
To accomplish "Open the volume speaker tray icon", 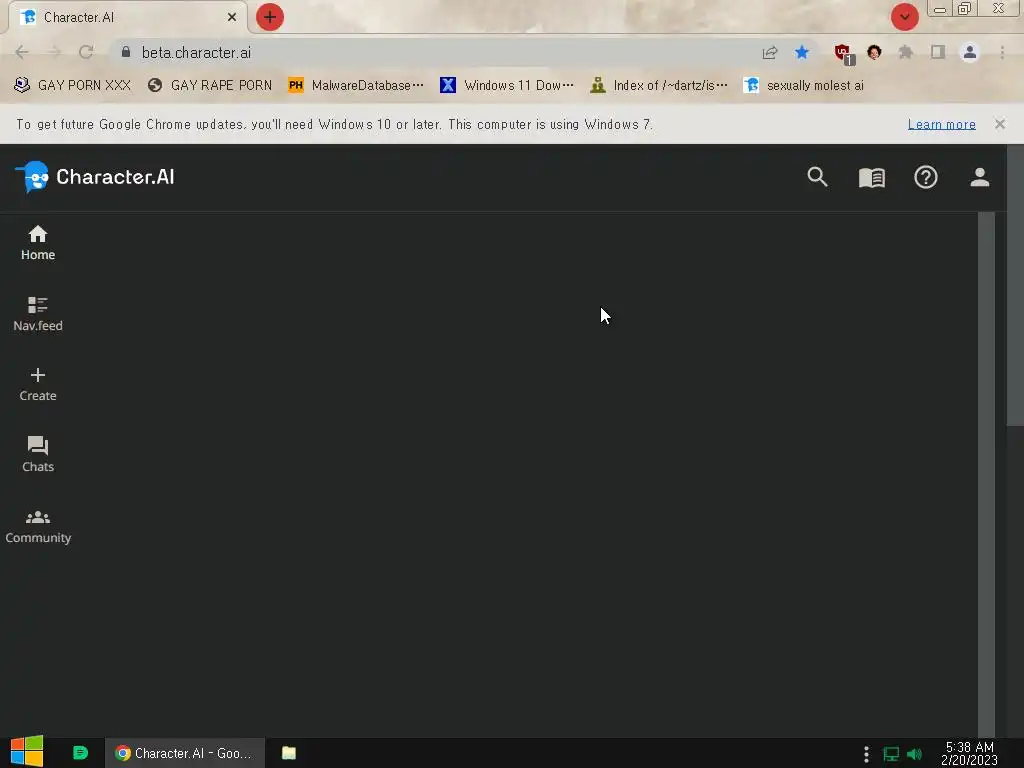I will coord(914,754).
